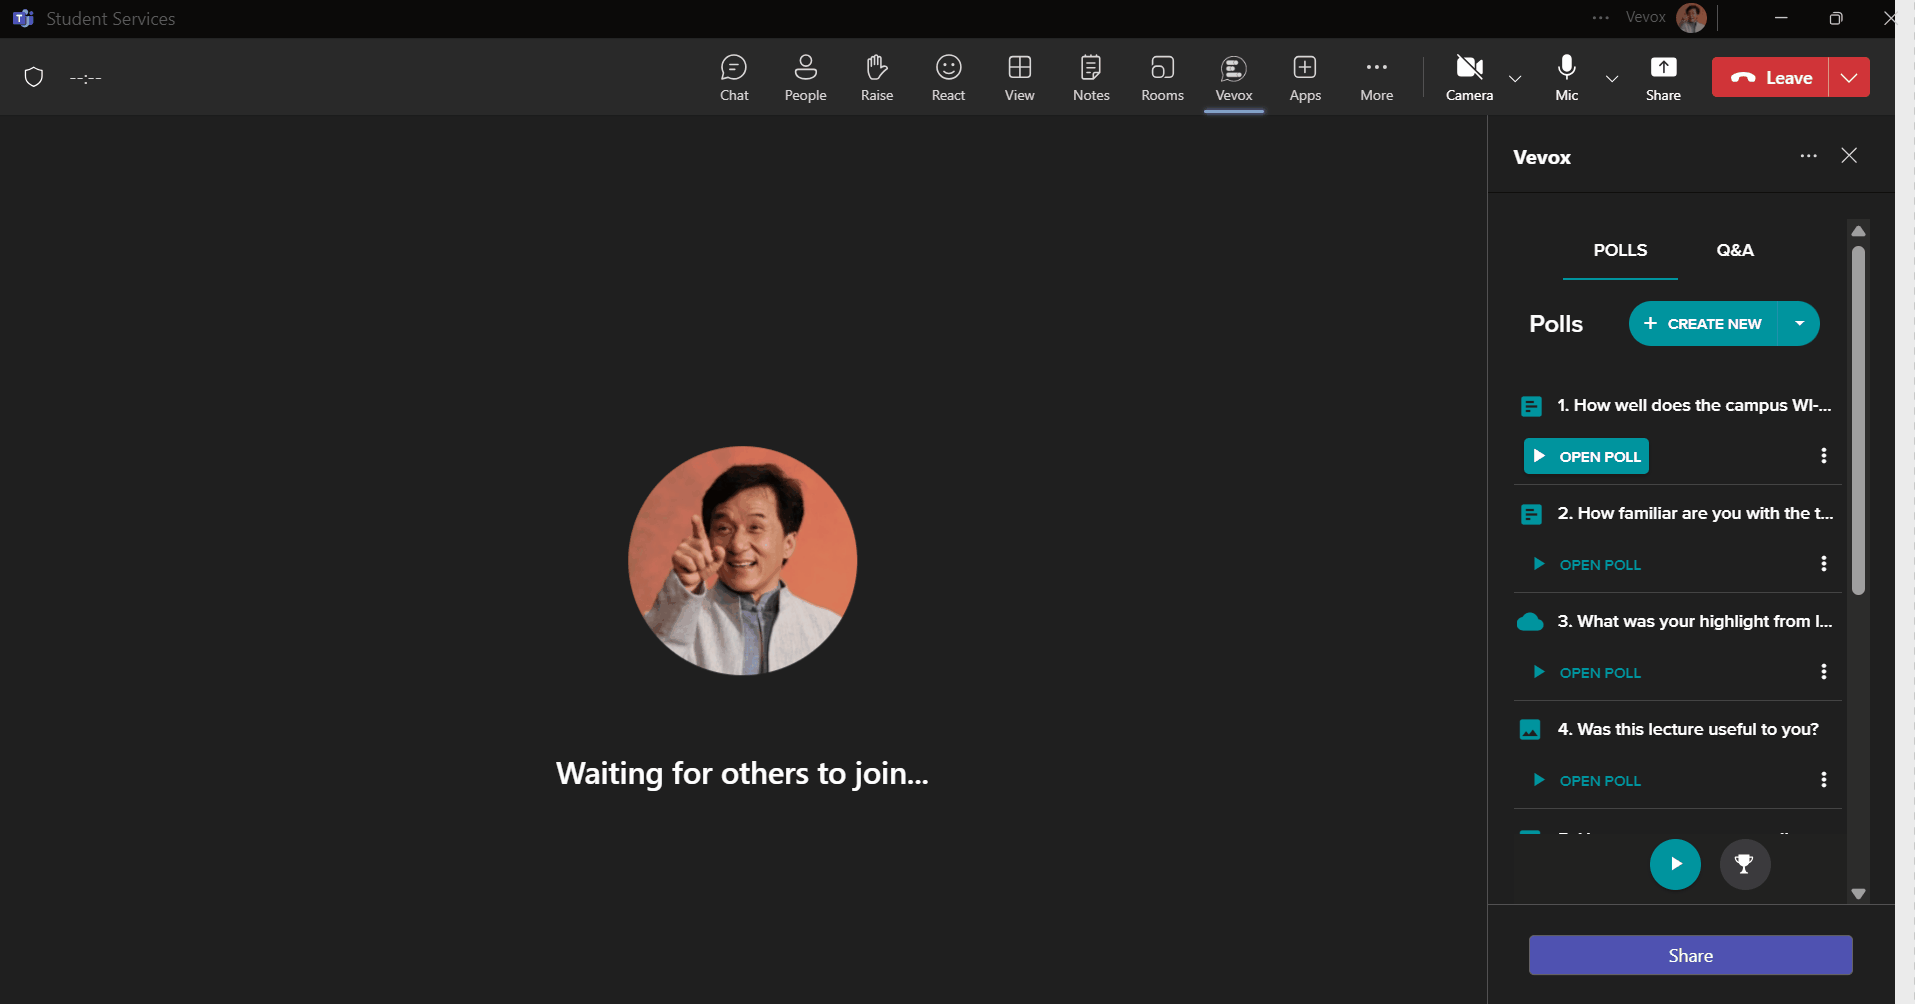Screen dimensions: 1915x1004
Task: Open the Rooms panel
Action: [1161, 77]
